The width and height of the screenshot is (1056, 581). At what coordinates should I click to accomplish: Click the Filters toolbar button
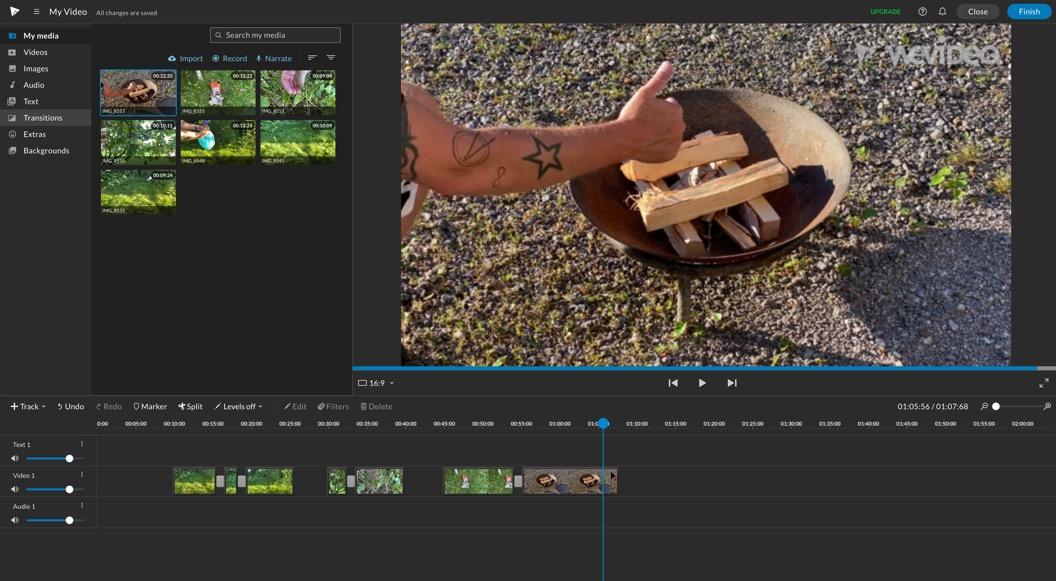[x=333, y=406]
